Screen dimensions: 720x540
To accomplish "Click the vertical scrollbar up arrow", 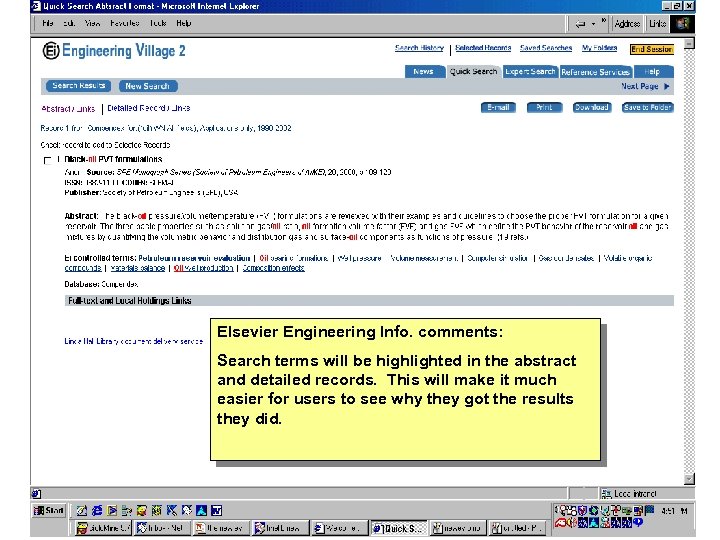I will click(x=689, y=44).
